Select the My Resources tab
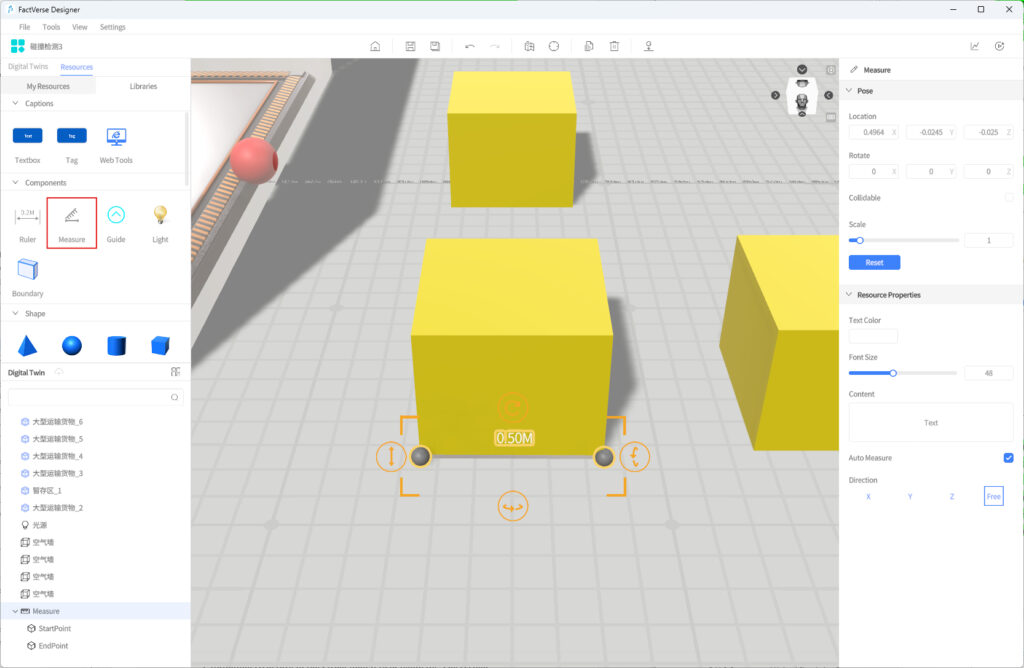The image size is (1024, 668). (x=48, y=86)
